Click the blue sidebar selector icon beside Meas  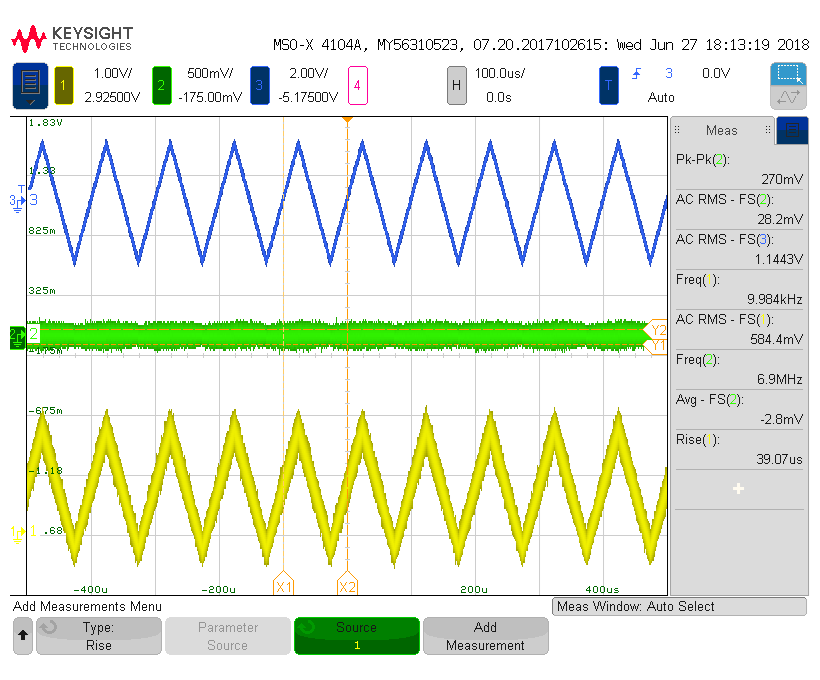point(792,130)
